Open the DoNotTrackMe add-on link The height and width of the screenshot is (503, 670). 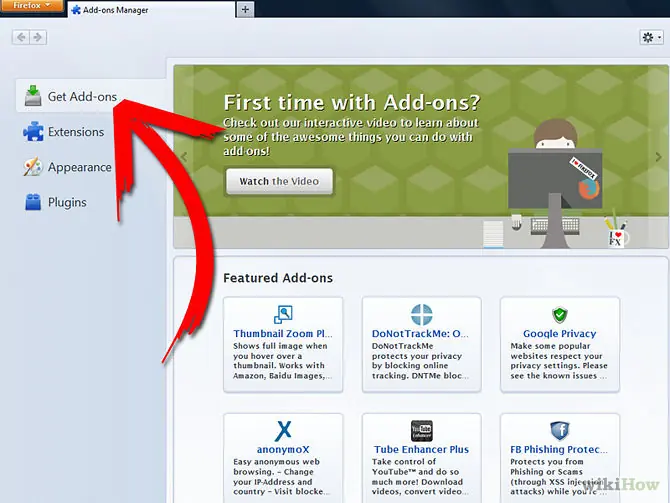[420, 333]
